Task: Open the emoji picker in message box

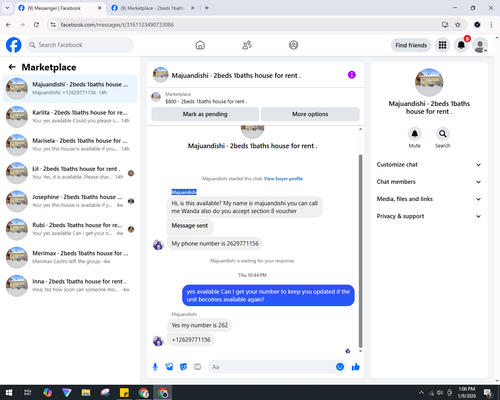Action: [x=340, y=367]
